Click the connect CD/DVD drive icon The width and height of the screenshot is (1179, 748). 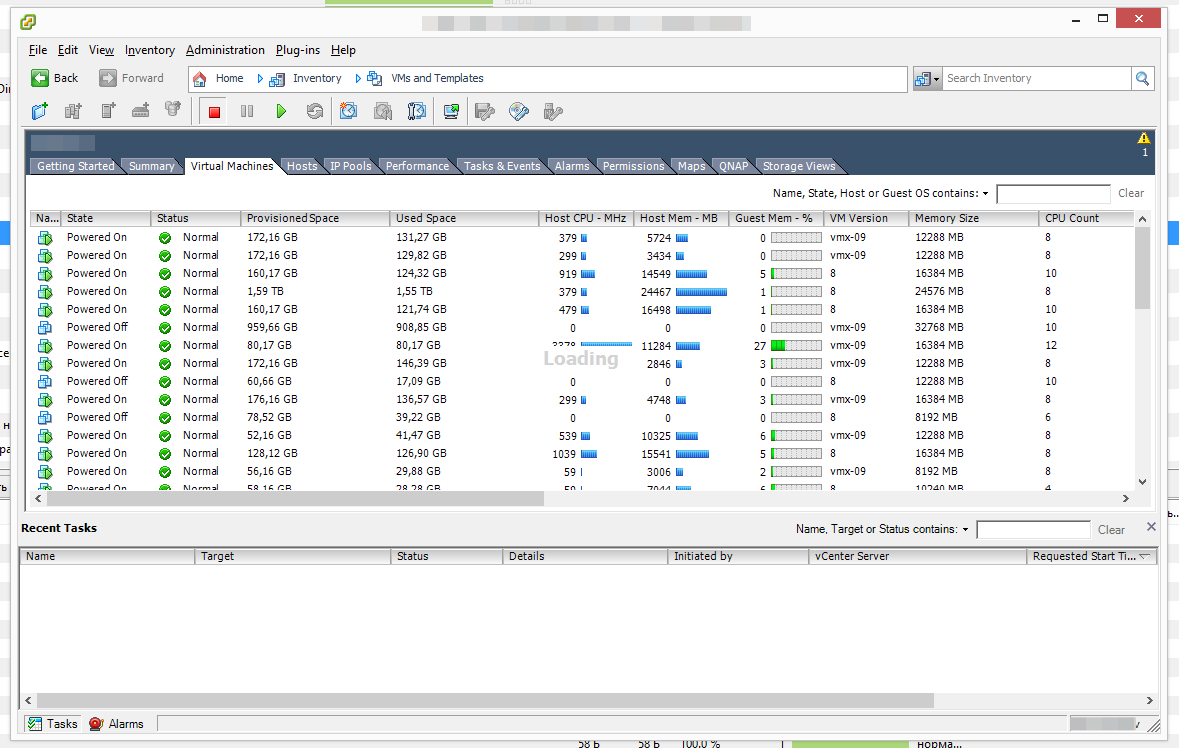[x=519, y=111]
